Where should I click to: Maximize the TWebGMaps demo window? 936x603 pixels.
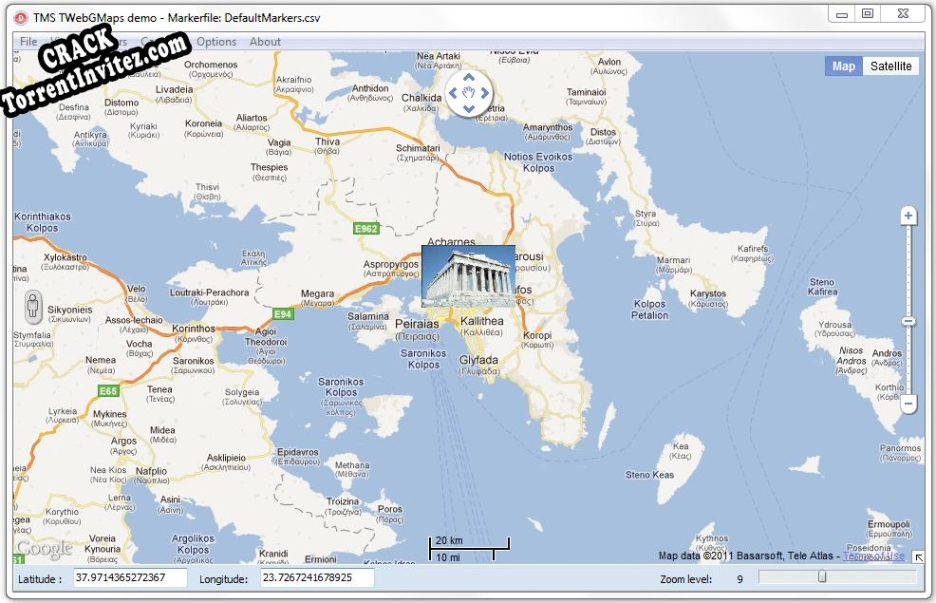click(868, 14)
